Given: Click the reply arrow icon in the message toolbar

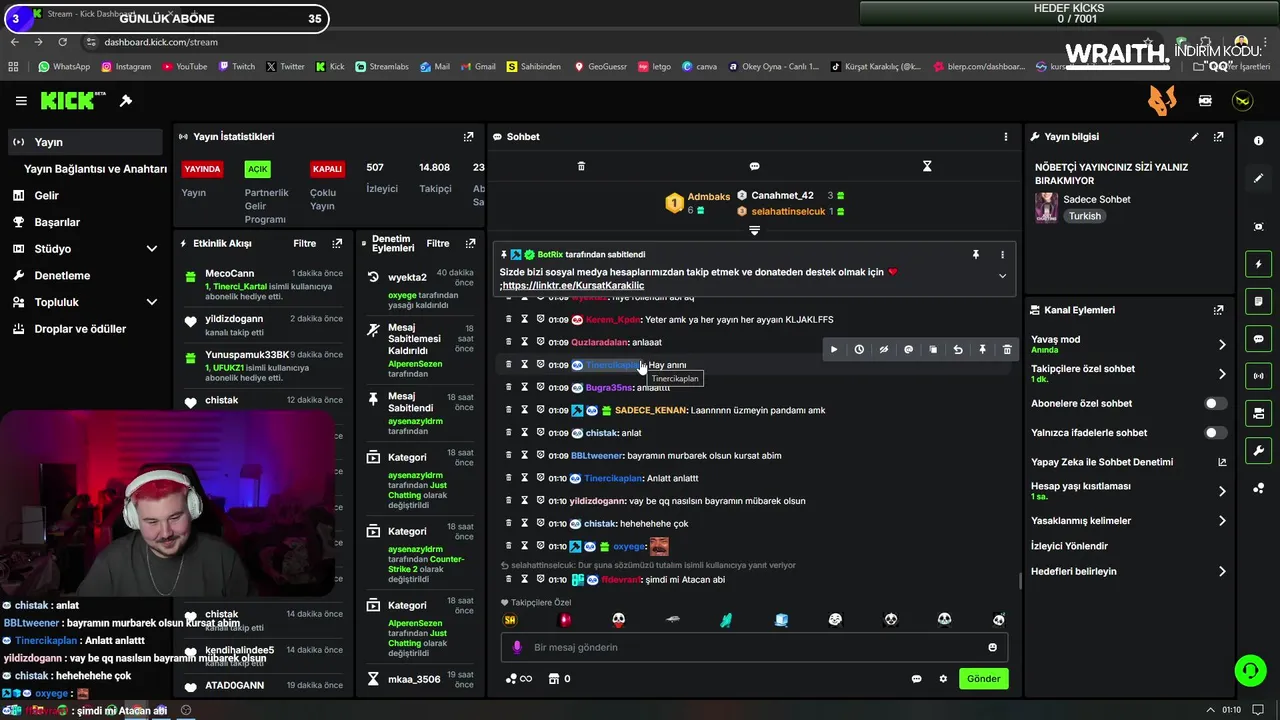Looking at the screenshot, I should [x=958, y=350].
